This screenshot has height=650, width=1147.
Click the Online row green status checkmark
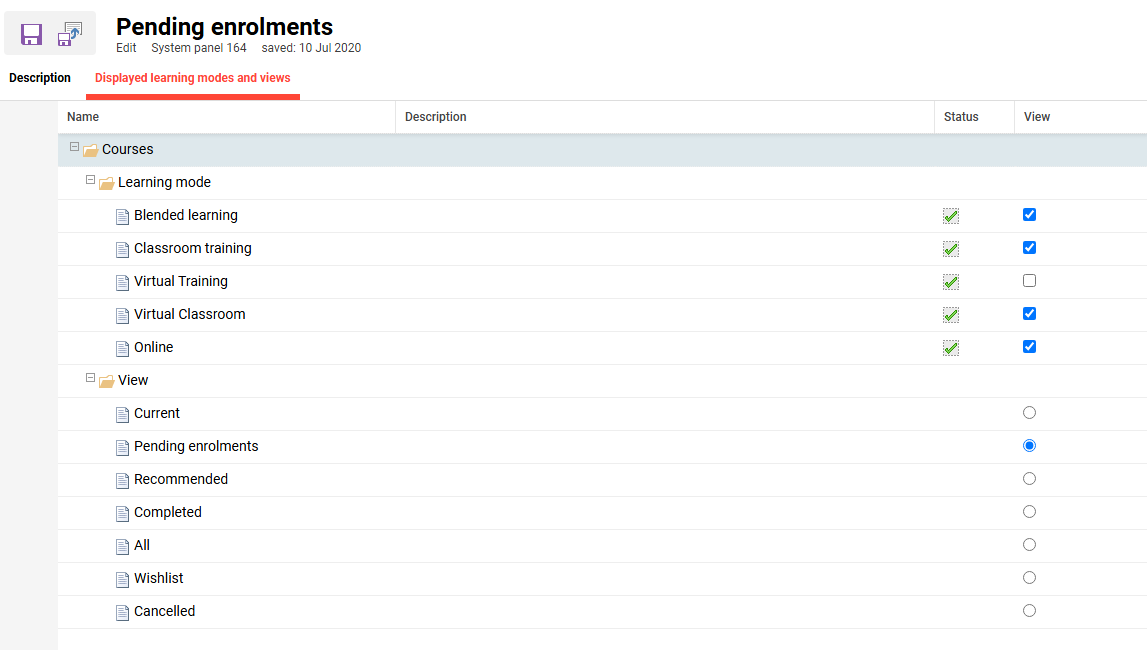(951, 348)
